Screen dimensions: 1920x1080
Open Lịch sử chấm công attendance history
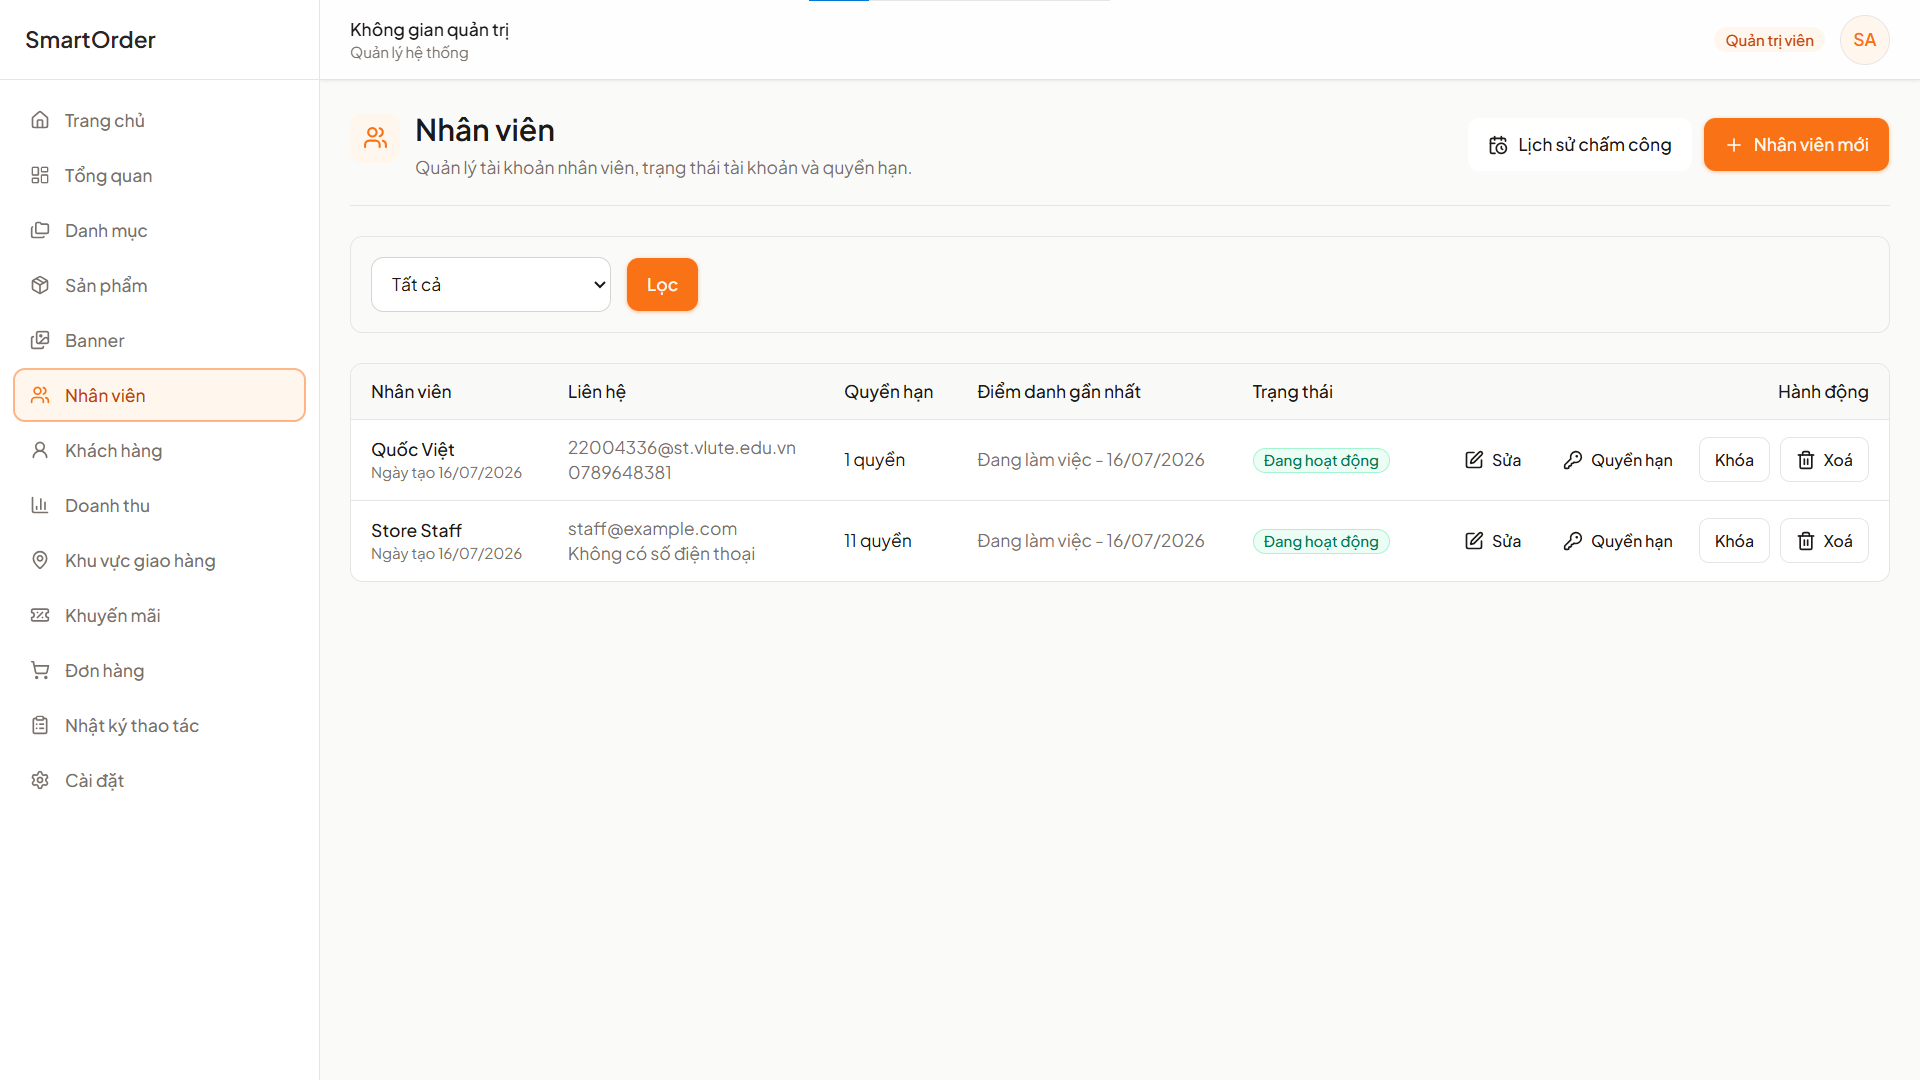[x=1580, y=145]
